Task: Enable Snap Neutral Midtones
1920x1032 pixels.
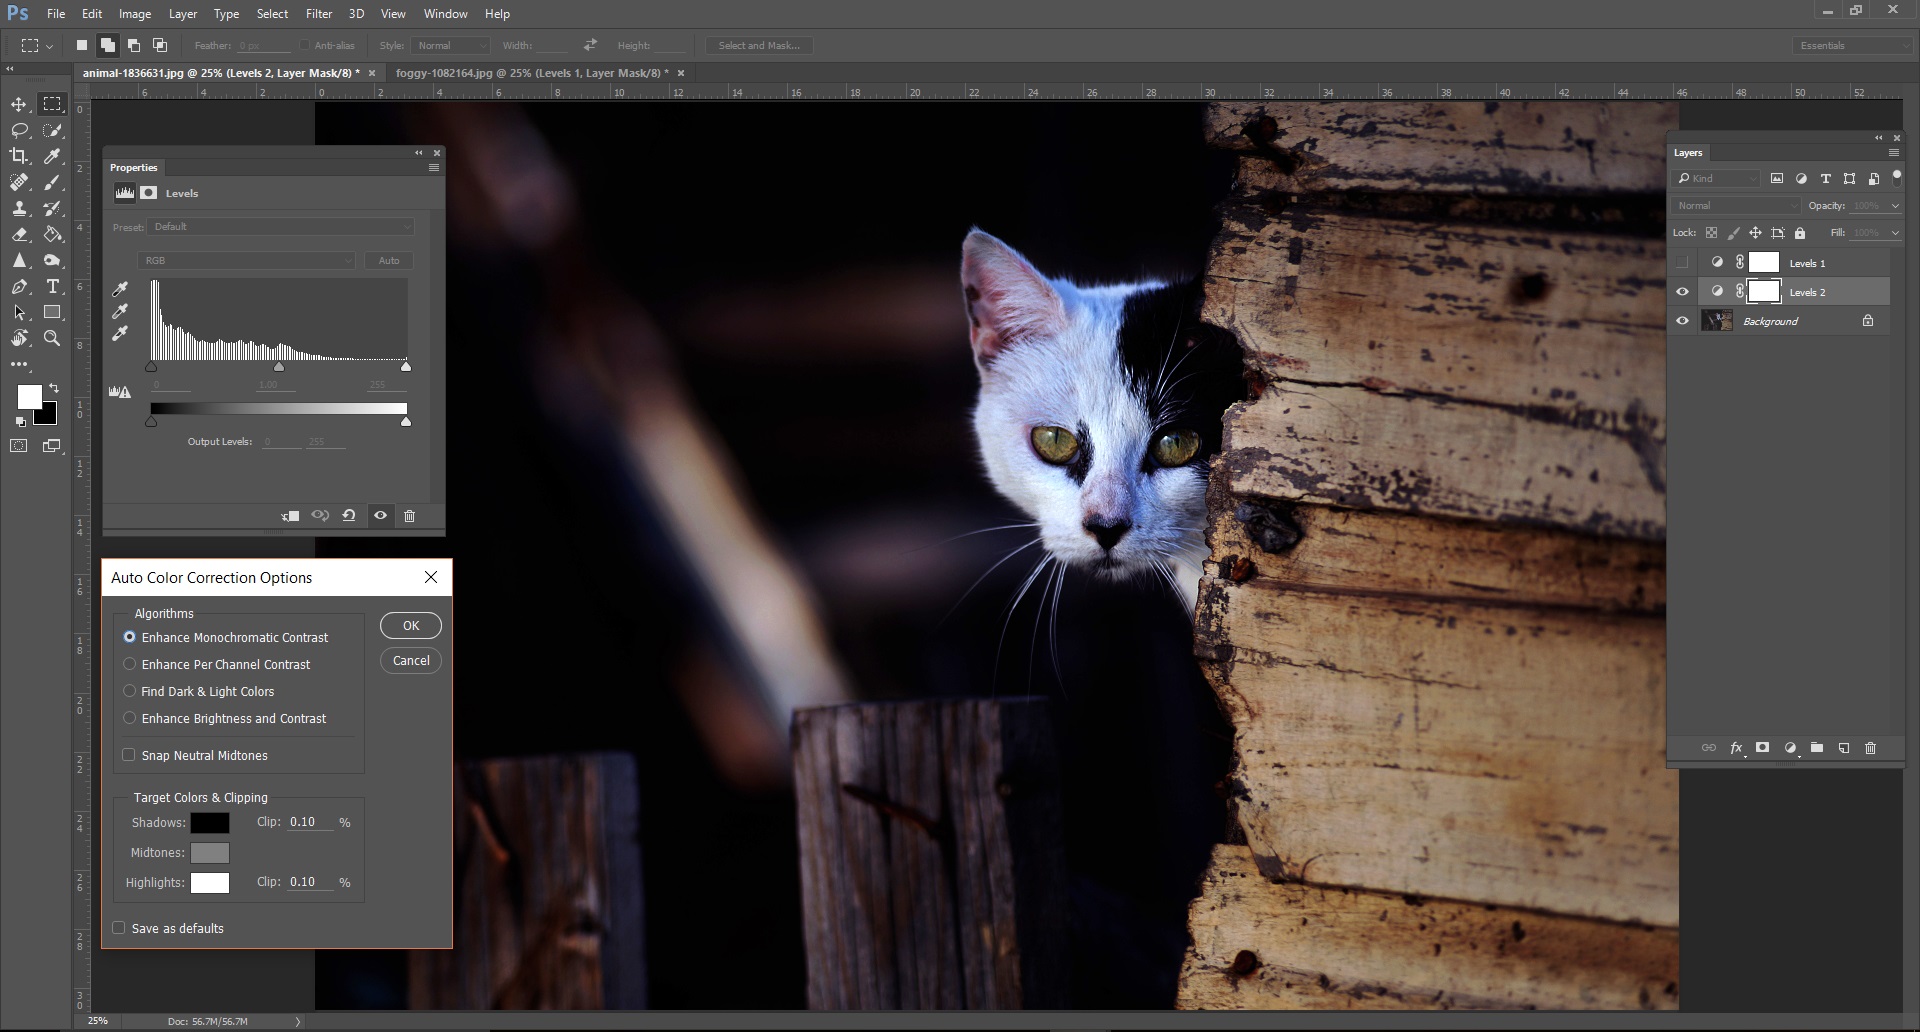Action: point(130,755)
